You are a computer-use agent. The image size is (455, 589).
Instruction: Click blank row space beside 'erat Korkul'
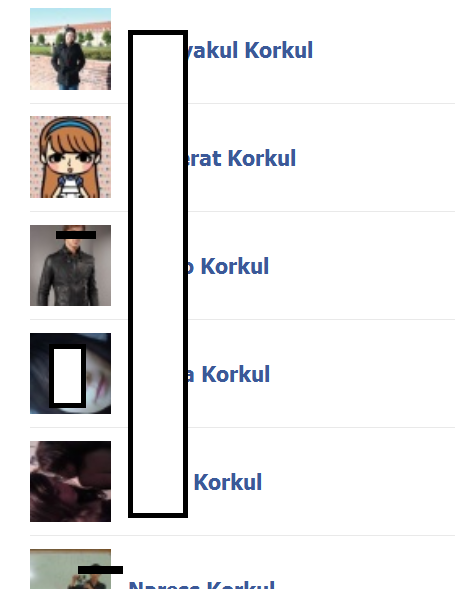(376, 158)
